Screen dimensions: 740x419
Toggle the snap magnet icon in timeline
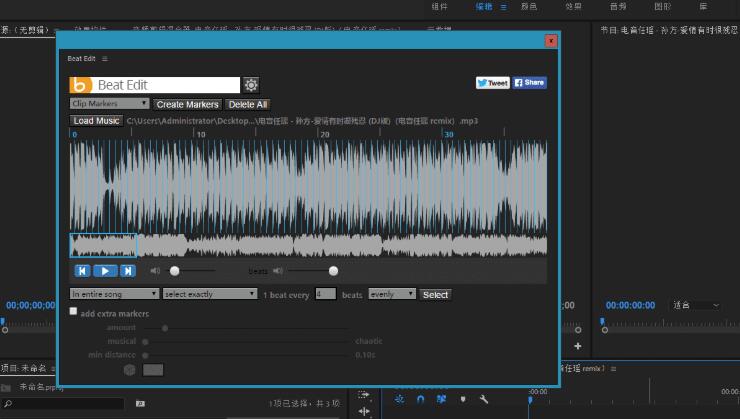pos(420,400)
